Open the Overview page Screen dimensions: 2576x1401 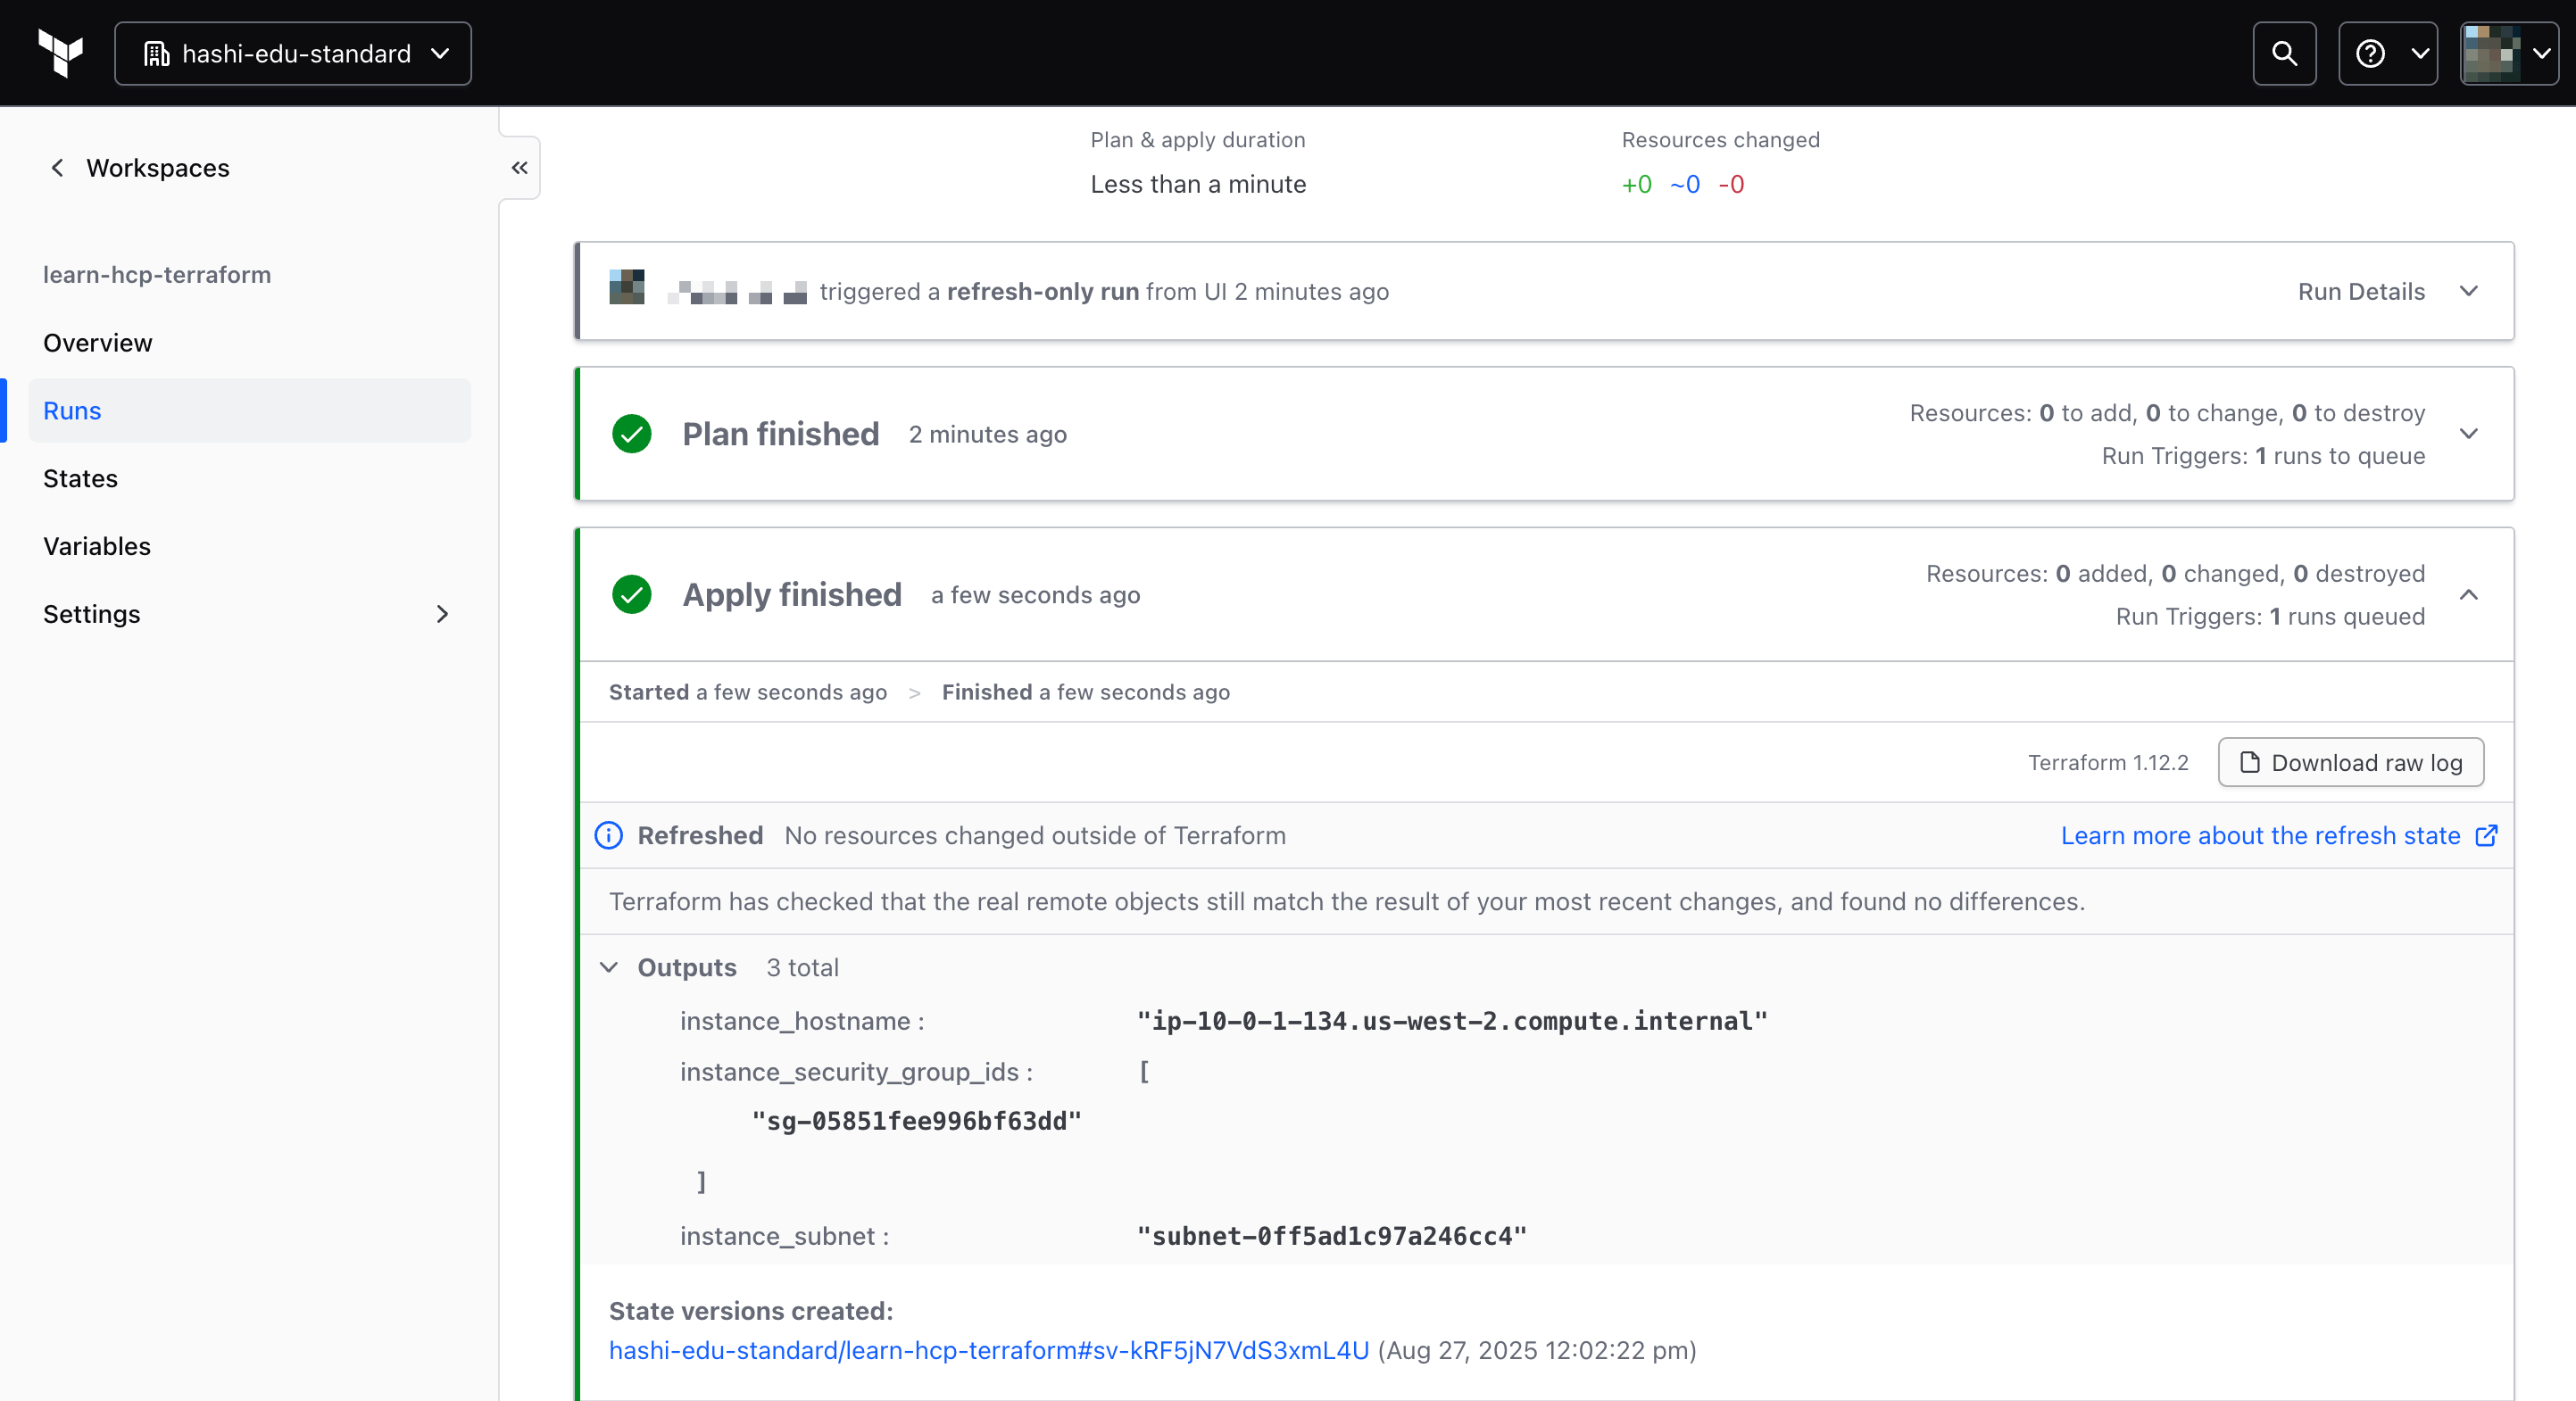click(x=97, y=342)
